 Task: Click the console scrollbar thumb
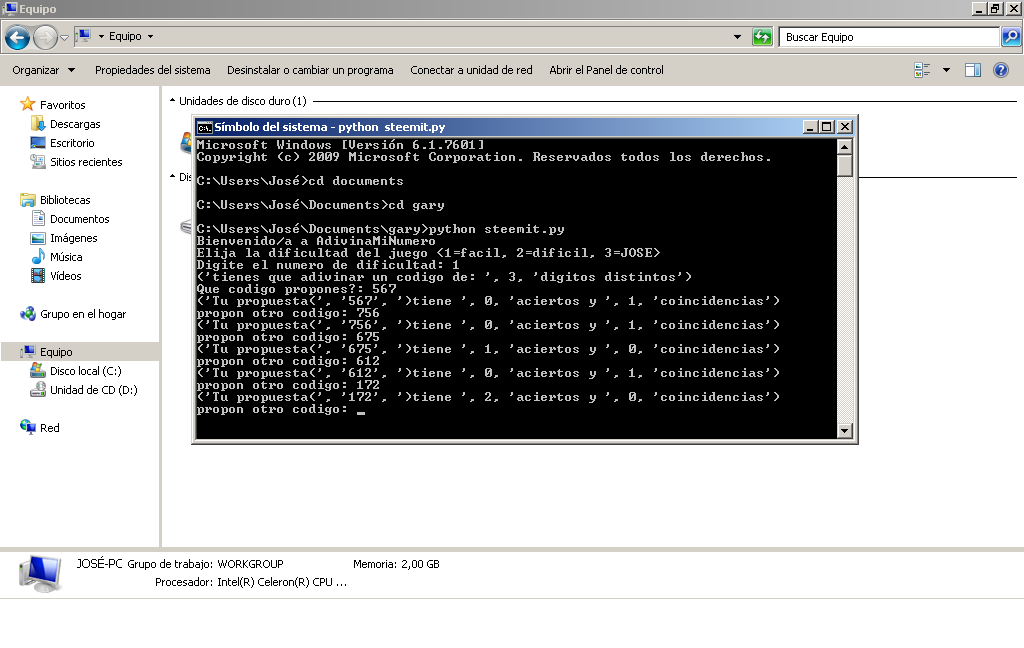tap(844, 165)
